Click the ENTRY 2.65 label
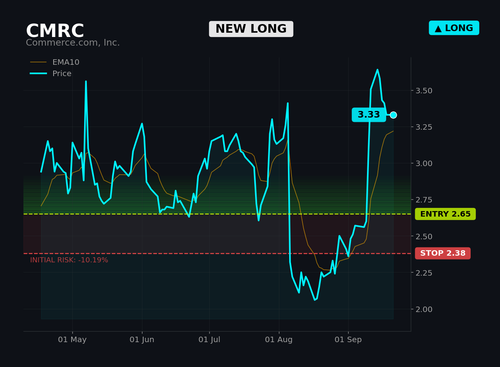Image resolution: width=500 pixels, height=367 pixels. click(445, 214)
